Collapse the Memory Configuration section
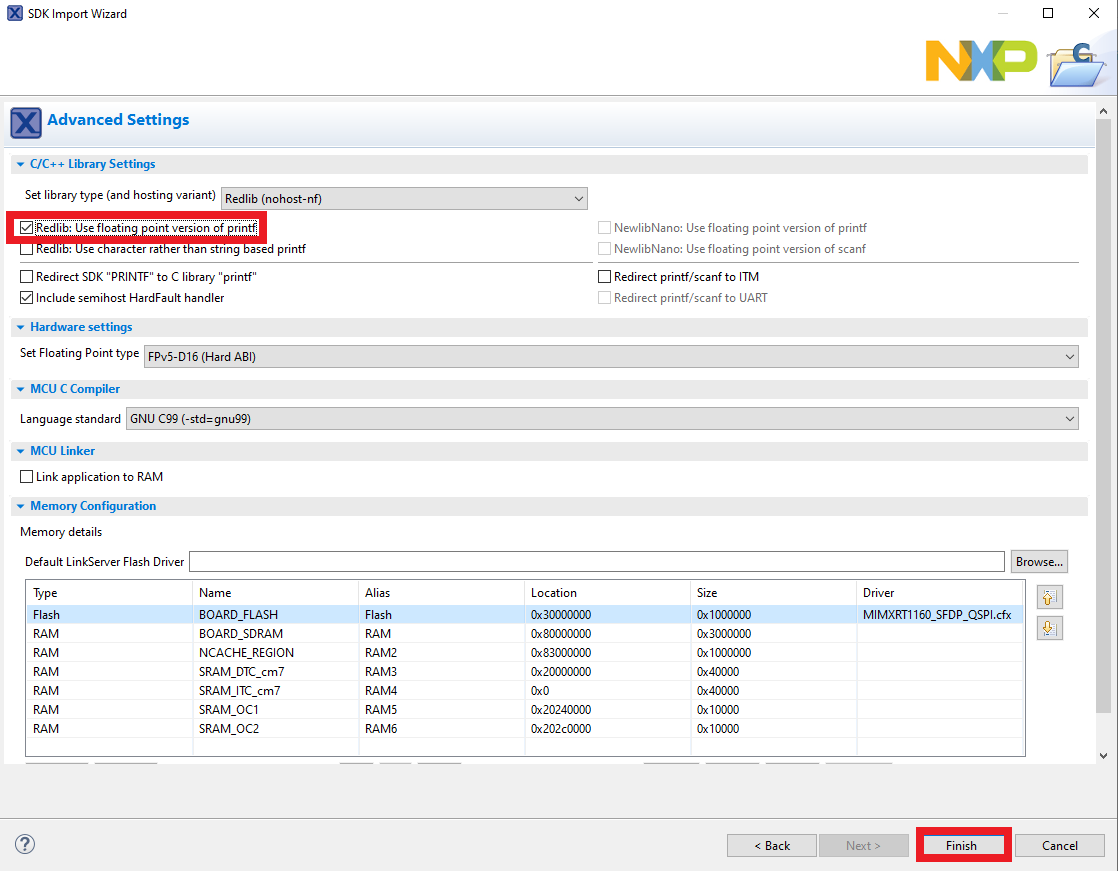This screenshot has width=1118, height=871. [x=20, y=506]
